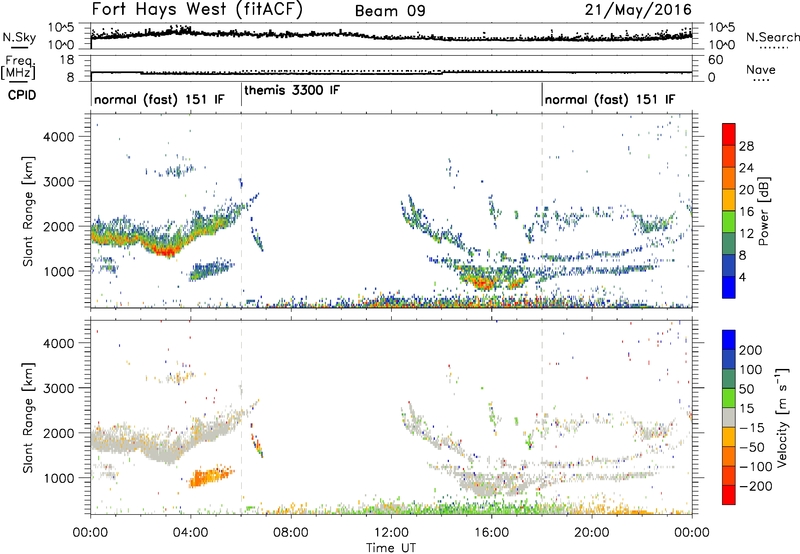Click the bright blue bottom Power colorbar segment
This screenshot has height=554, width=800.
click(729, 287)
